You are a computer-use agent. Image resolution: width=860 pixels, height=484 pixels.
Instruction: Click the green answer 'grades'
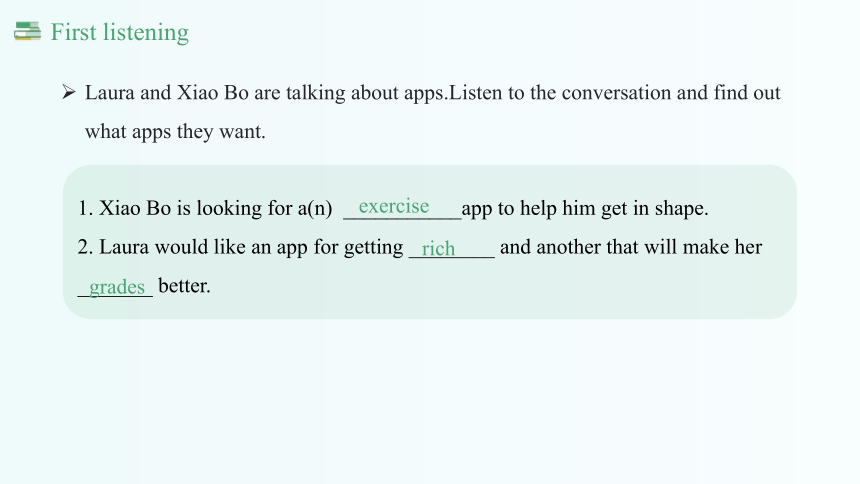(117, 287)
